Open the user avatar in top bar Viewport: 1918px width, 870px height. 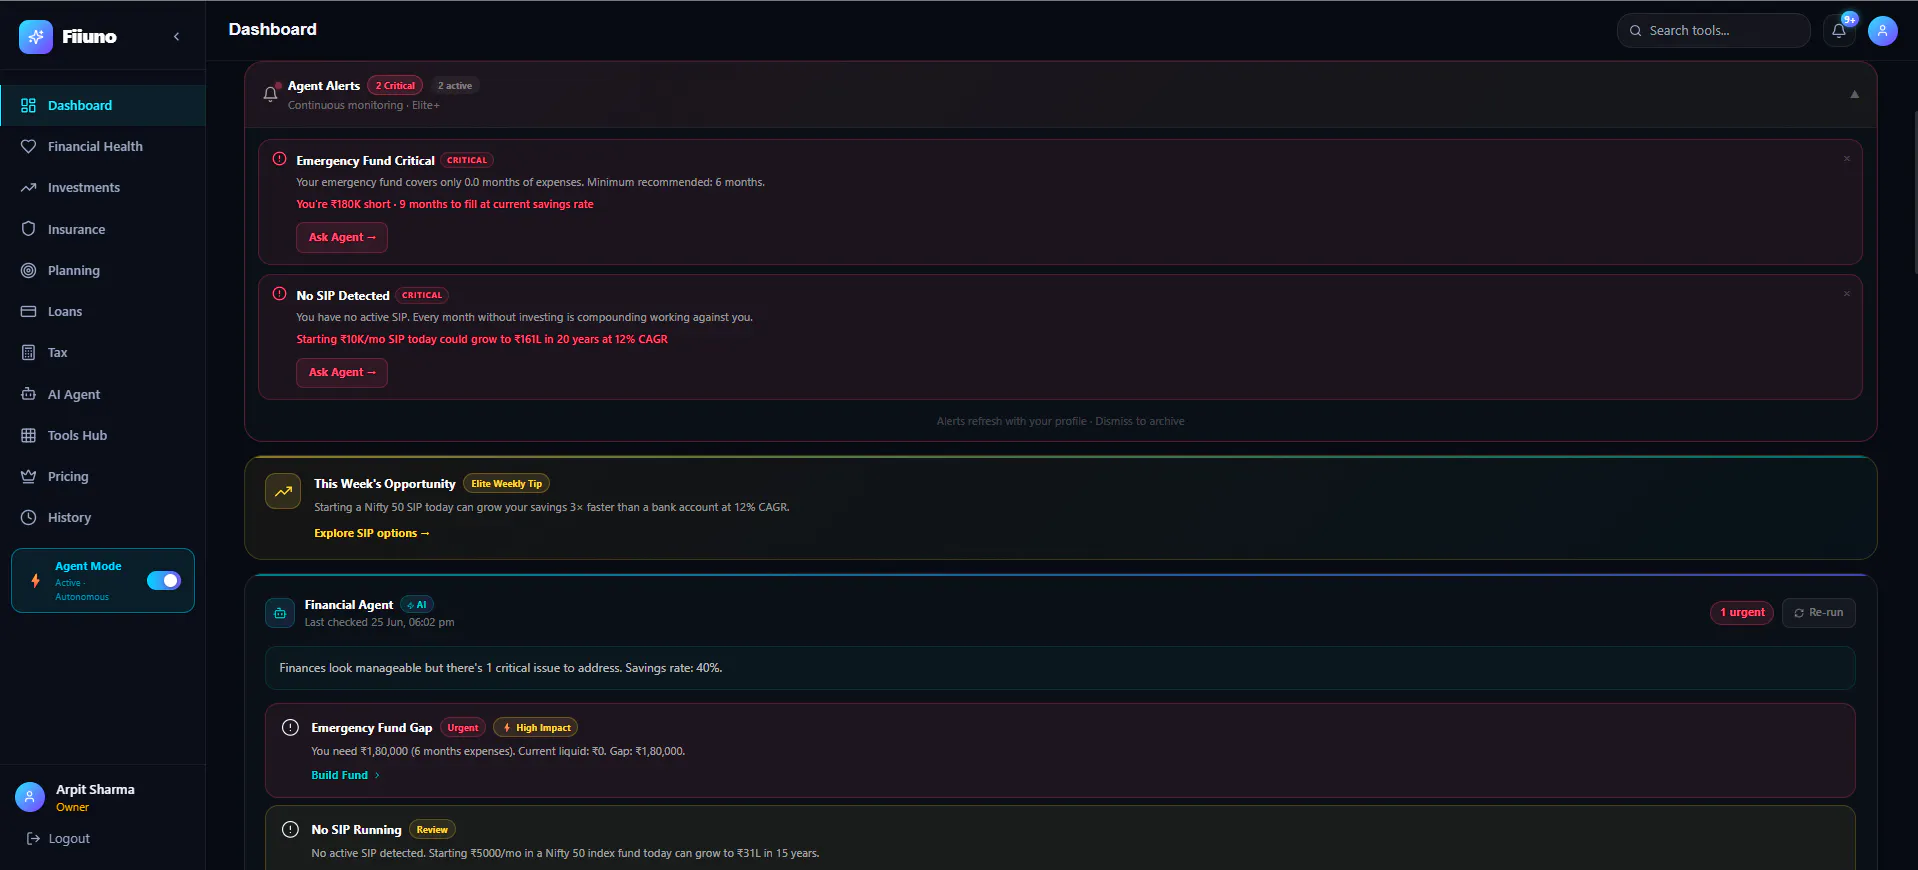(x=1882, y=31)
